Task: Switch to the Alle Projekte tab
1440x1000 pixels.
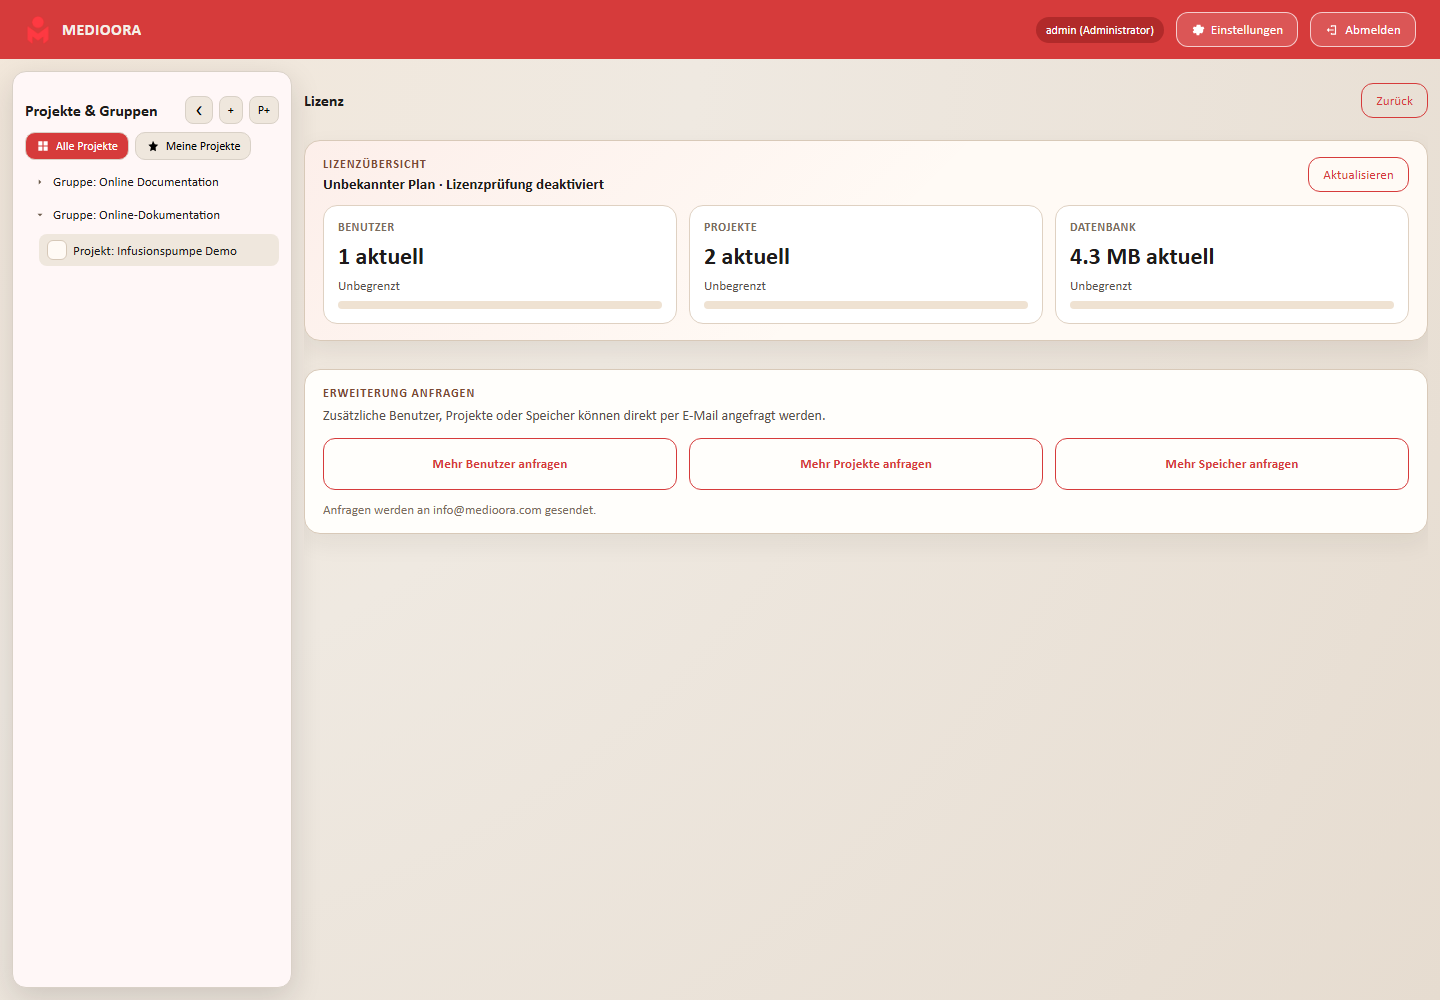Action: 77,146
